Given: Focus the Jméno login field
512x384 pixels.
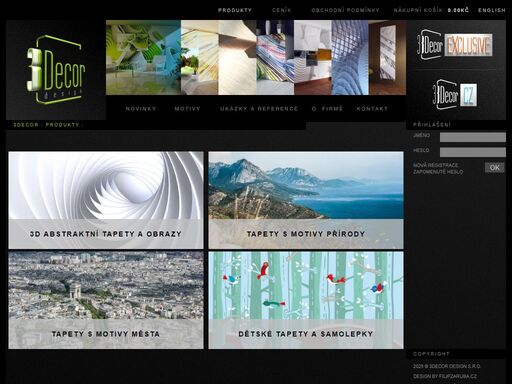Looking at the screenshot, I should (x=473, y=137).
